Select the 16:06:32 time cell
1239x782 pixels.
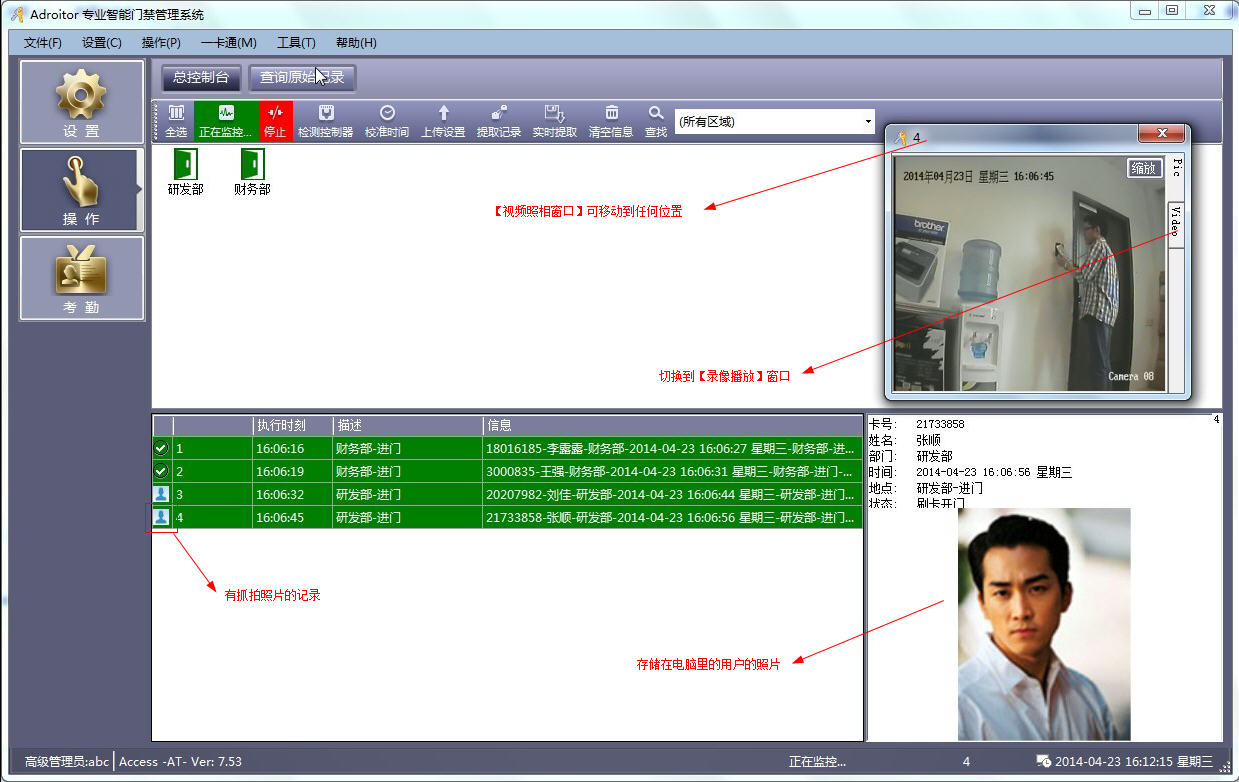click(x=293, y=494)
